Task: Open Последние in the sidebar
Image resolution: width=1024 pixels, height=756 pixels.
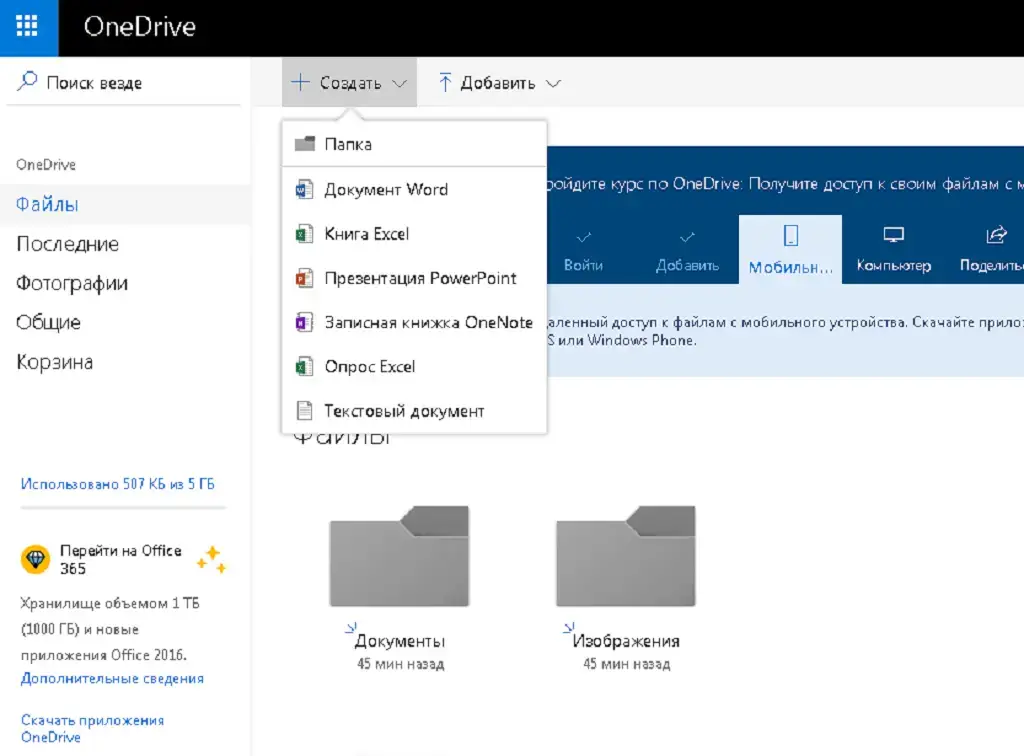Action: 67,244
